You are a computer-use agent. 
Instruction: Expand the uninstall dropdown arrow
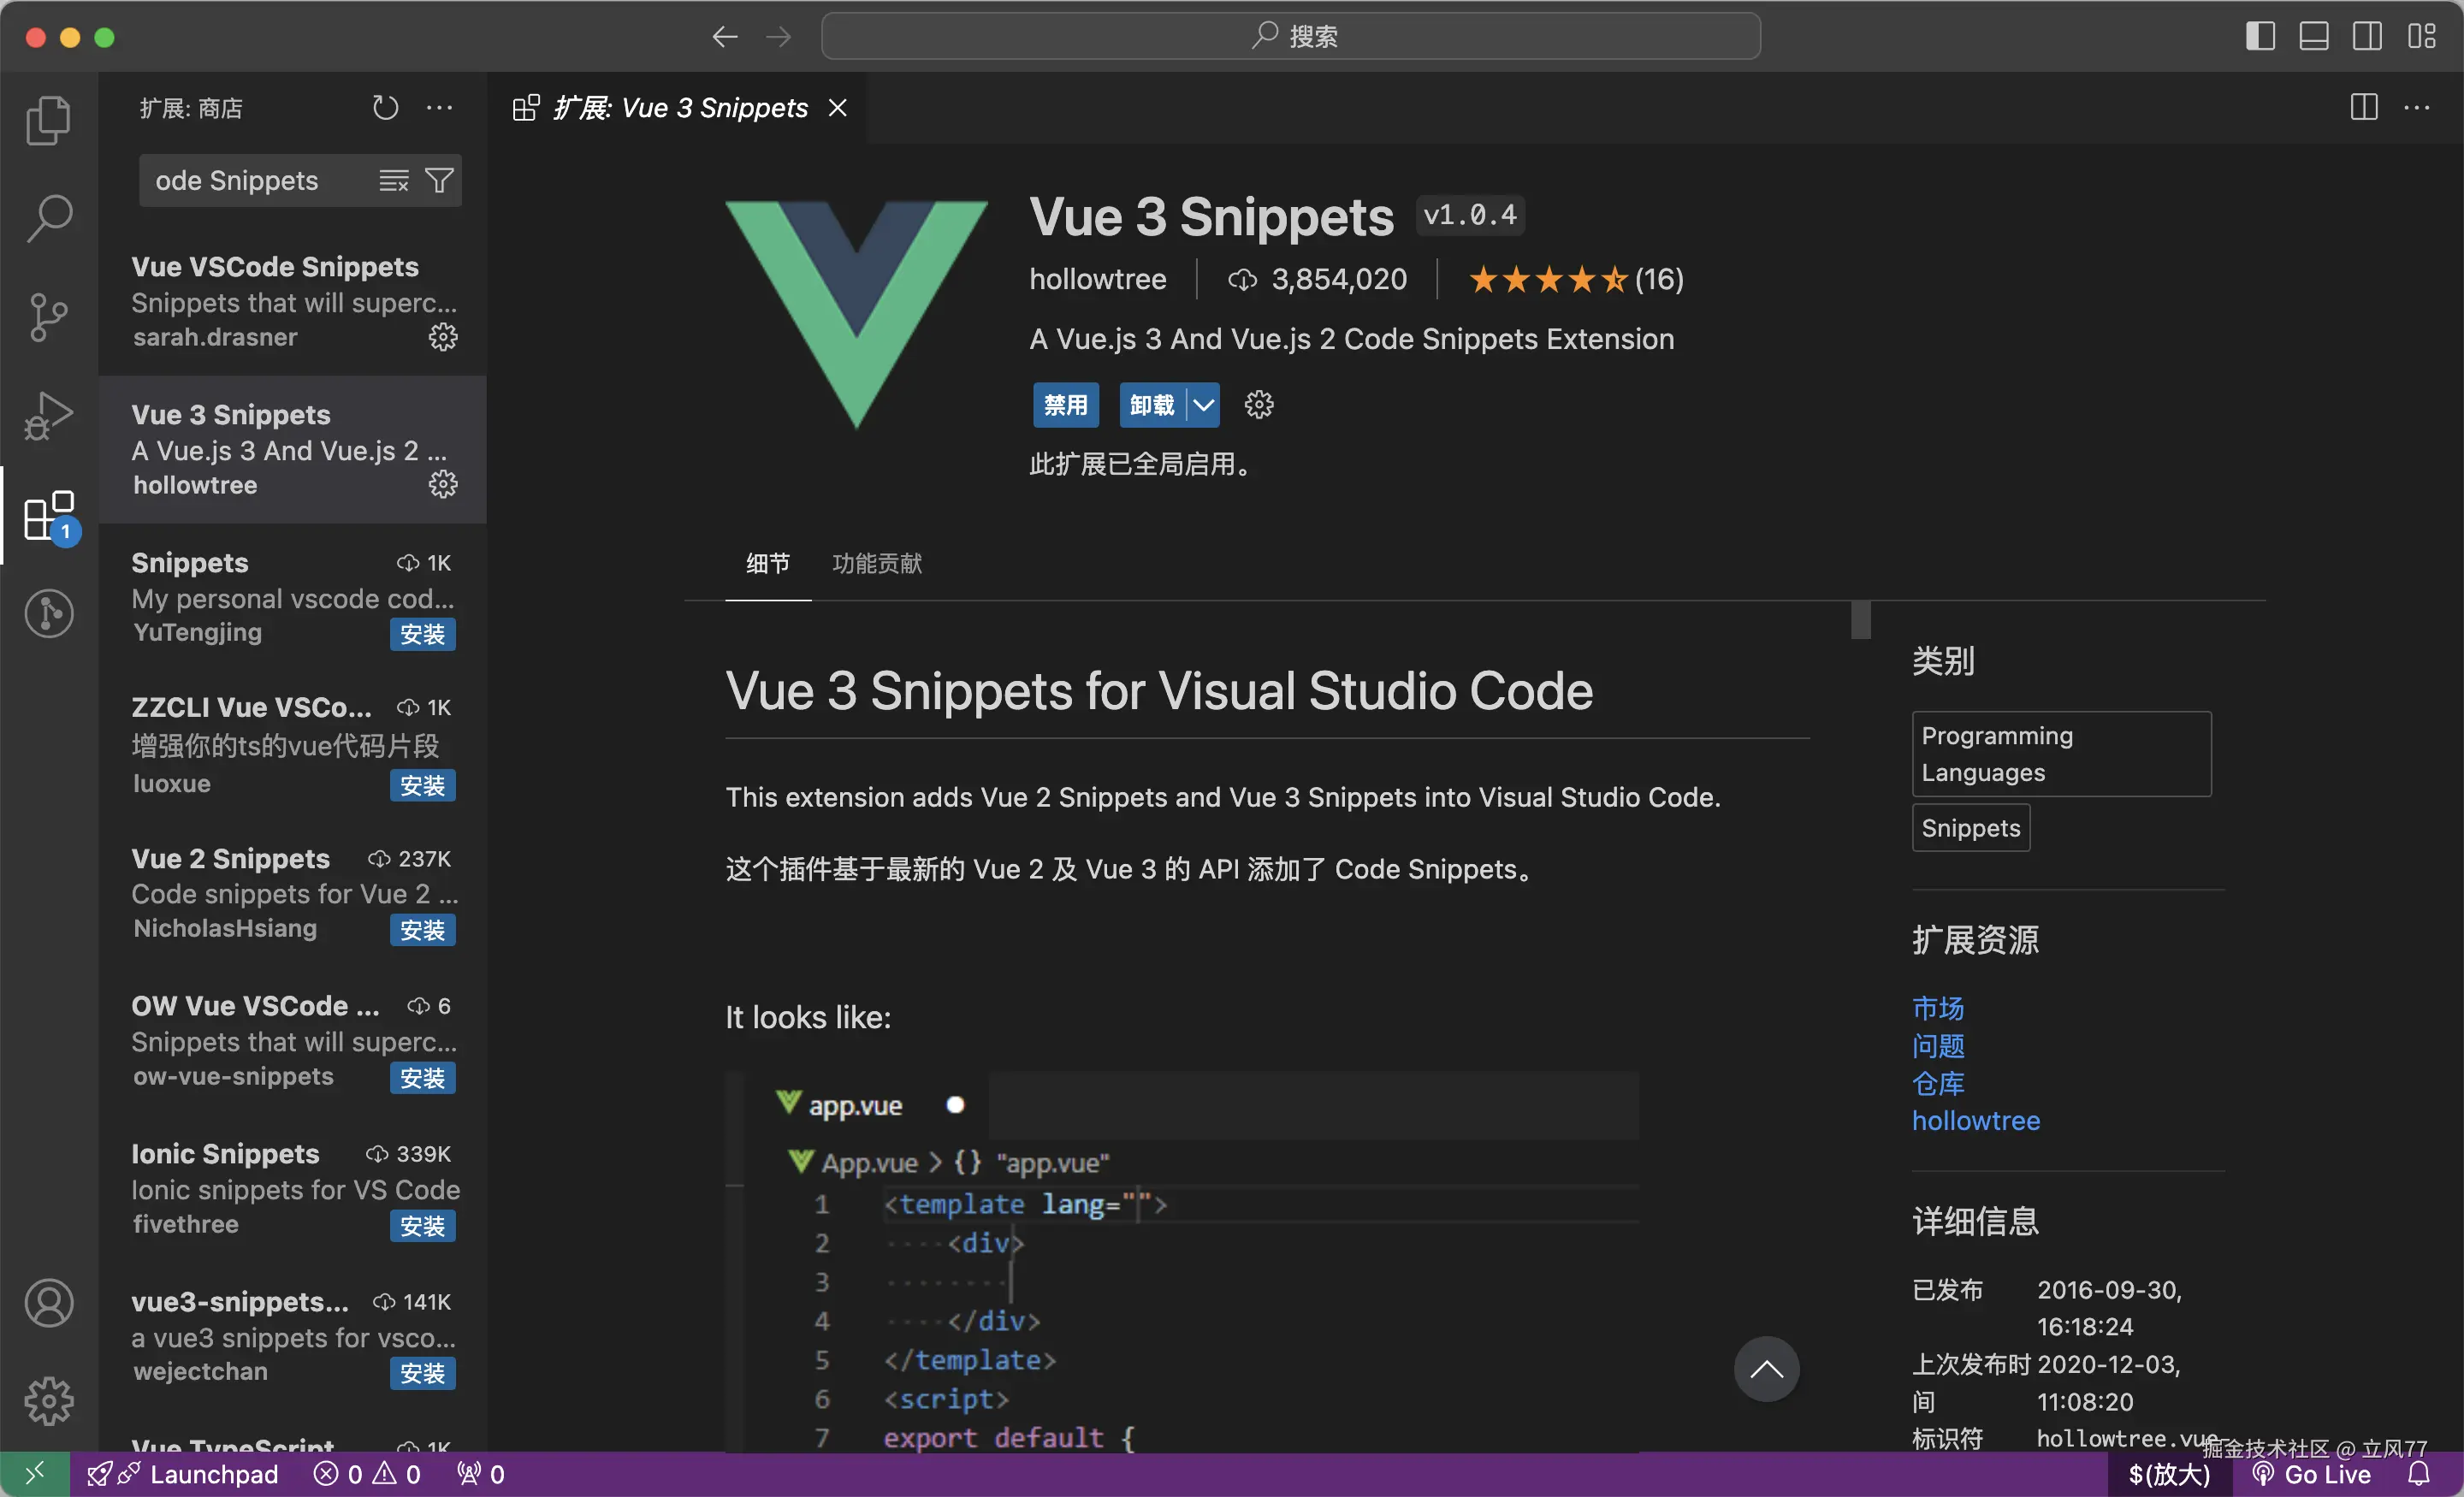click(1203, 405)
